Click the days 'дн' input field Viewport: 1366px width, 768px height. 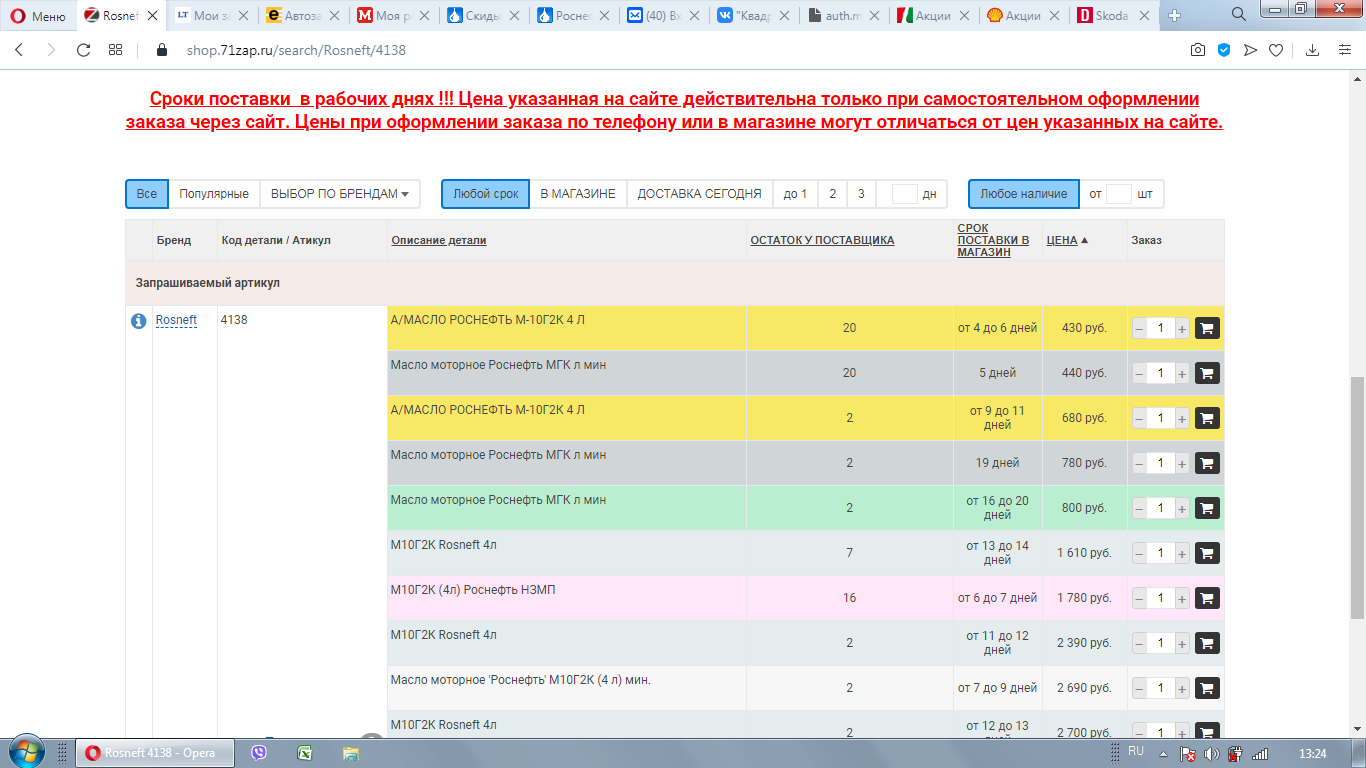click(x=904, y=194)
